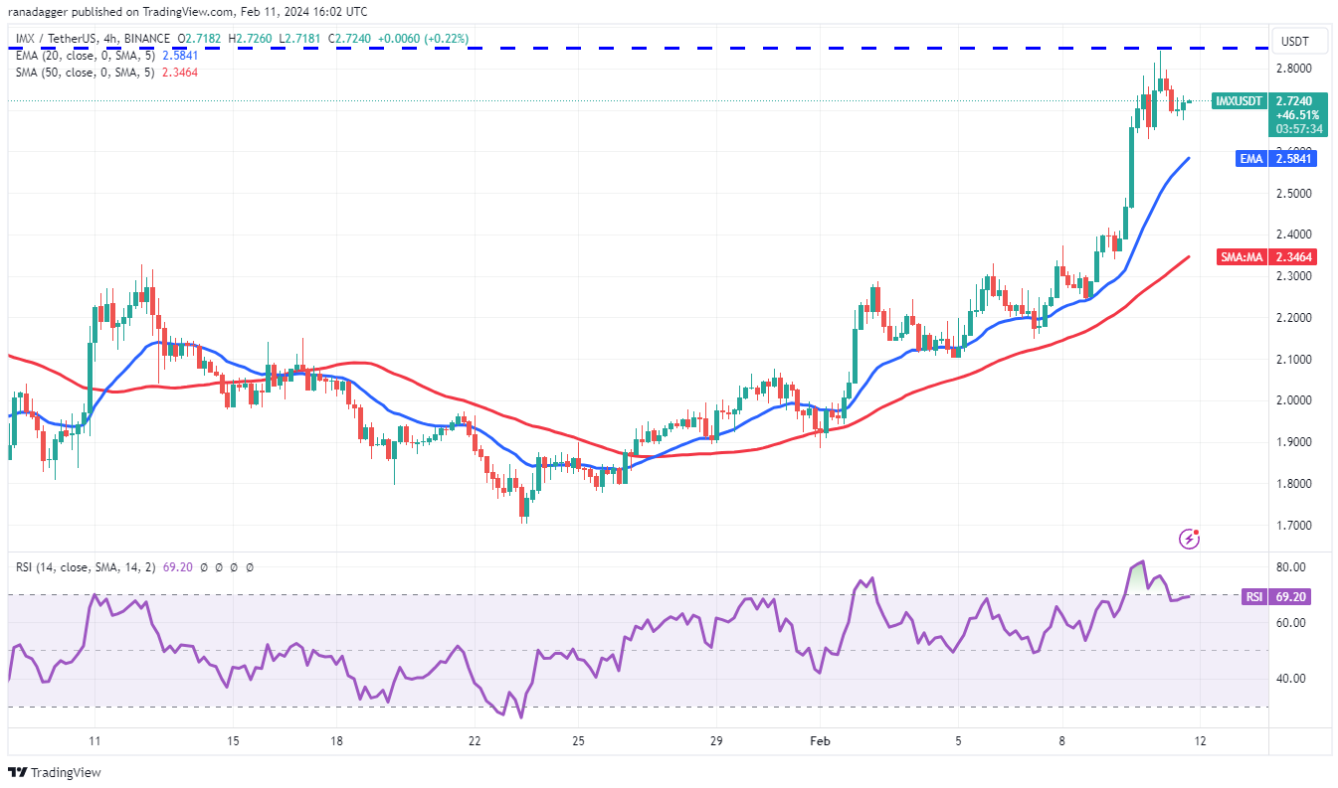This screenshot has height=788, width=1338.
Task: Click the purple RSI label tag
Action: tap(1253, 597)
